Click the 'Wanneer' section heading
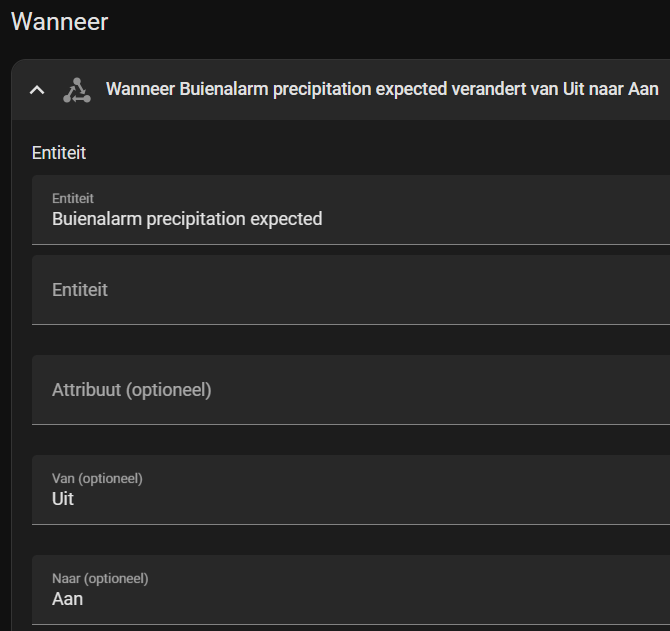The width and height of the screenshot is (670, 631). [59, 21]
